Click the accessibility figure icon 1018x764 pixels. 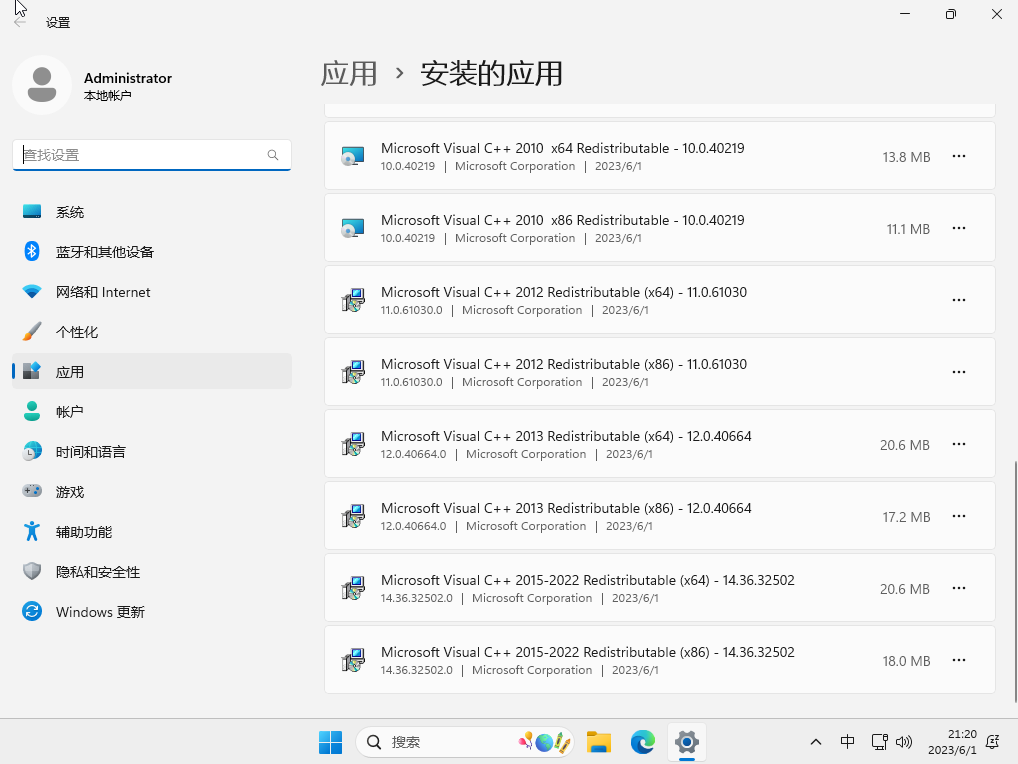32,531
